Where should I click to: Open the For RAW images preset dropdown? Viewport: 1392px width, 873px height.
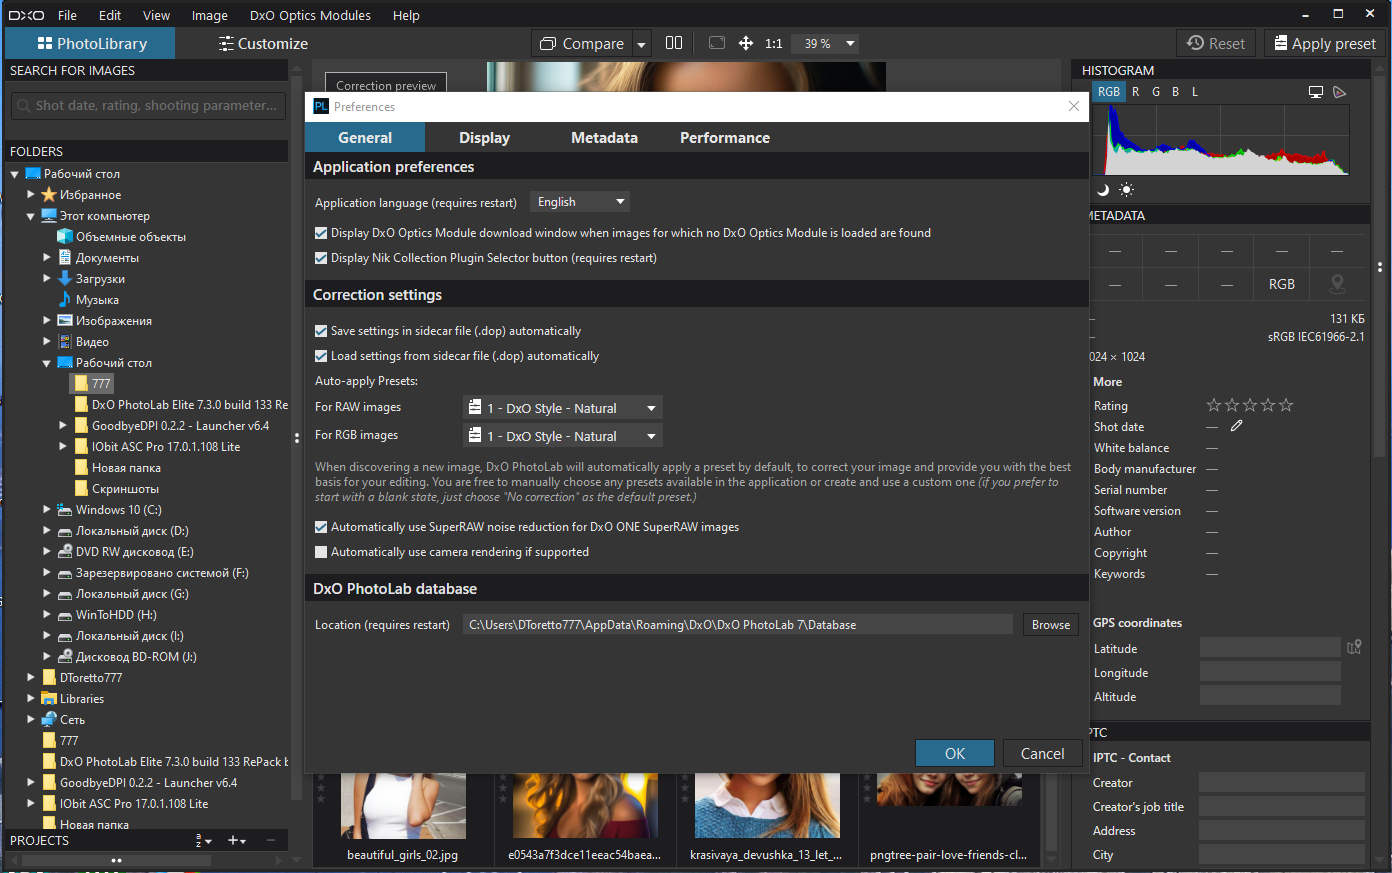[x=563, y=408]
